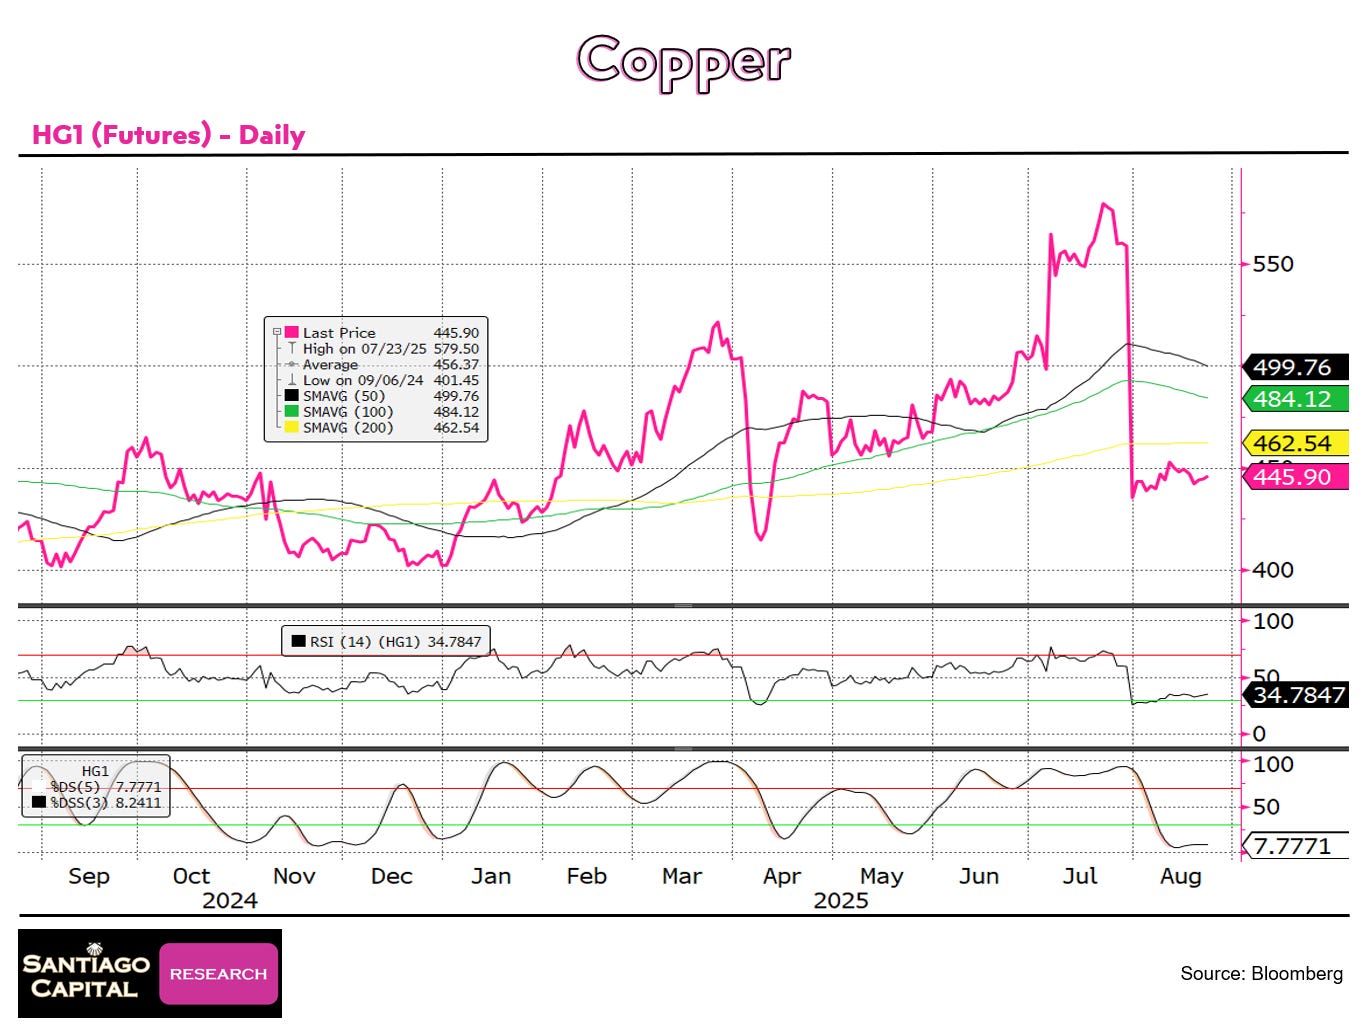Image resolution: width=1369 pixels, height=1024 pixels.
Task: Click the Oct month axis label
Action: [191, 876]
